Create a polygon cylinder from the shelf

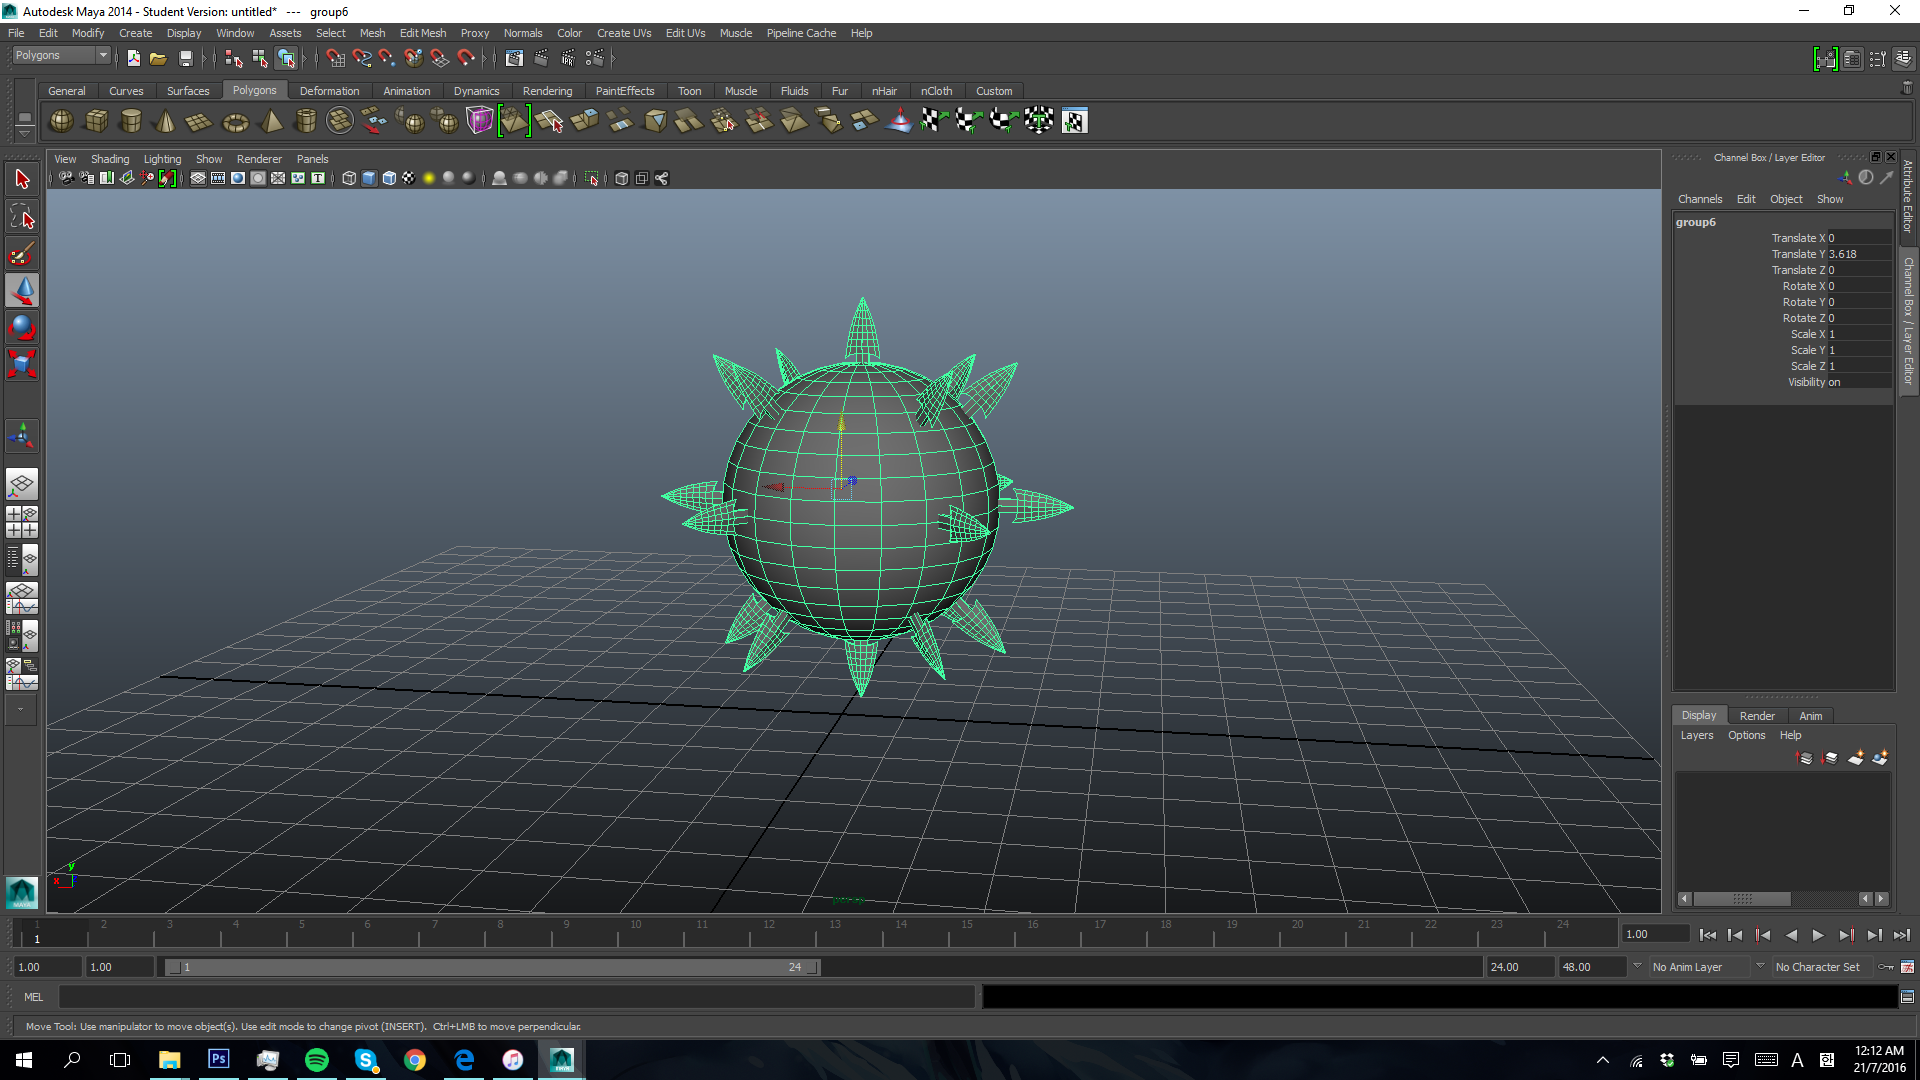[131, 121]
